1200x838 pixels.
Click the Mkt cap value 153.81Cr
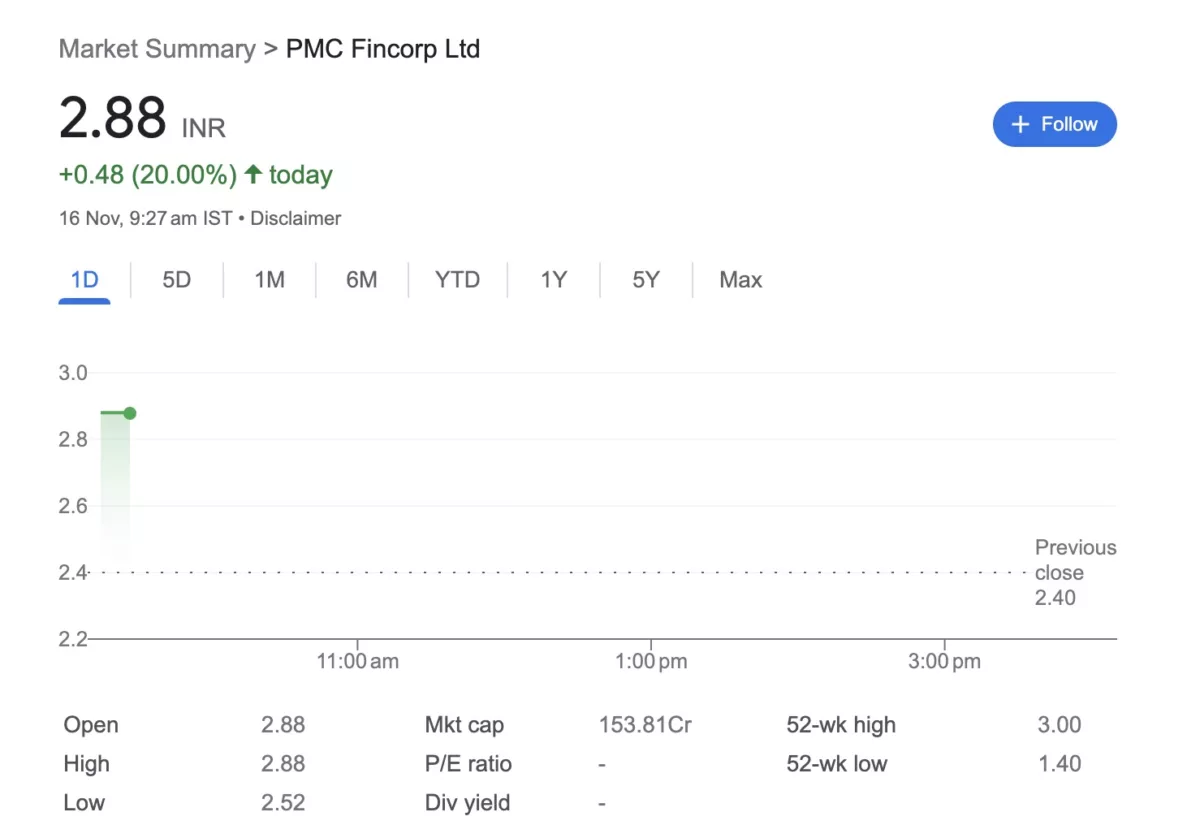645,725
